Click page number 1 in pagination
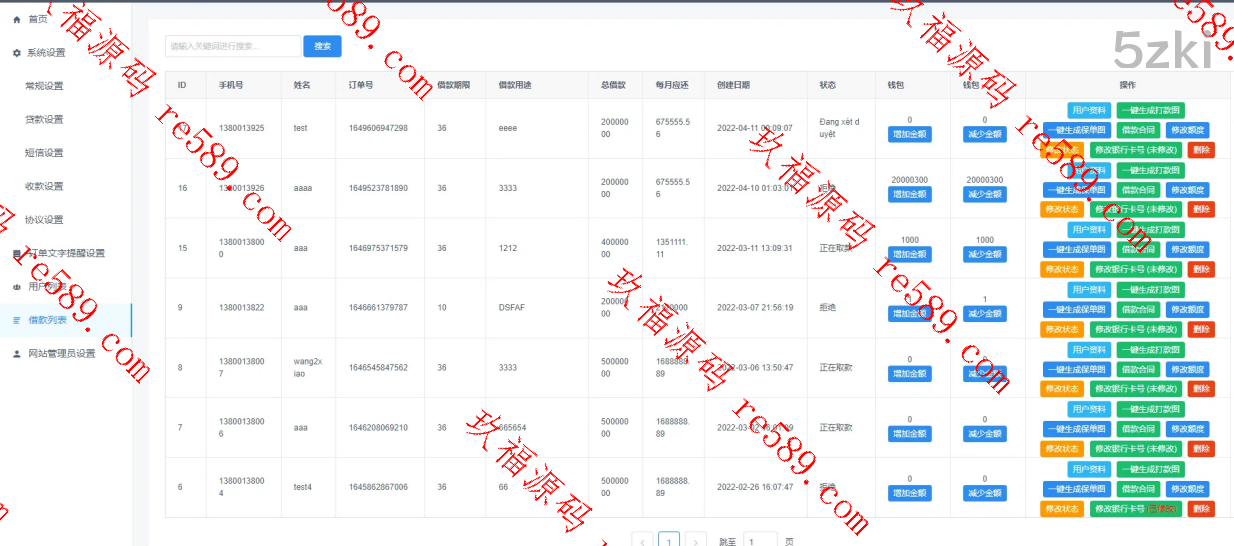 point(669,541)
